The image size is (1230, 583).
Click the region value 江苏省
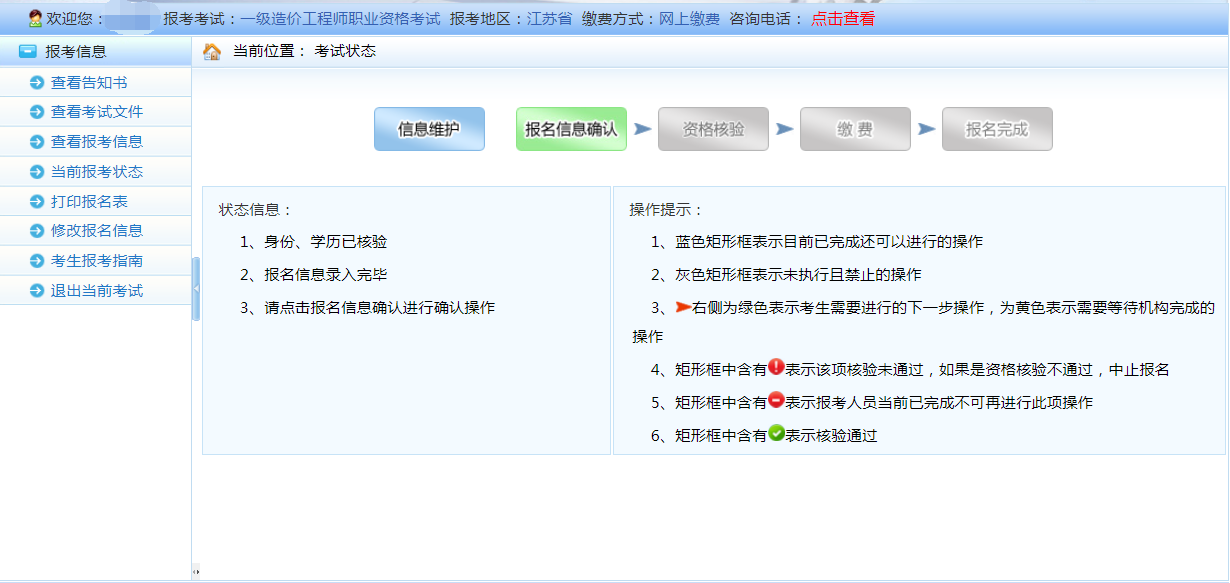[550, 19]
